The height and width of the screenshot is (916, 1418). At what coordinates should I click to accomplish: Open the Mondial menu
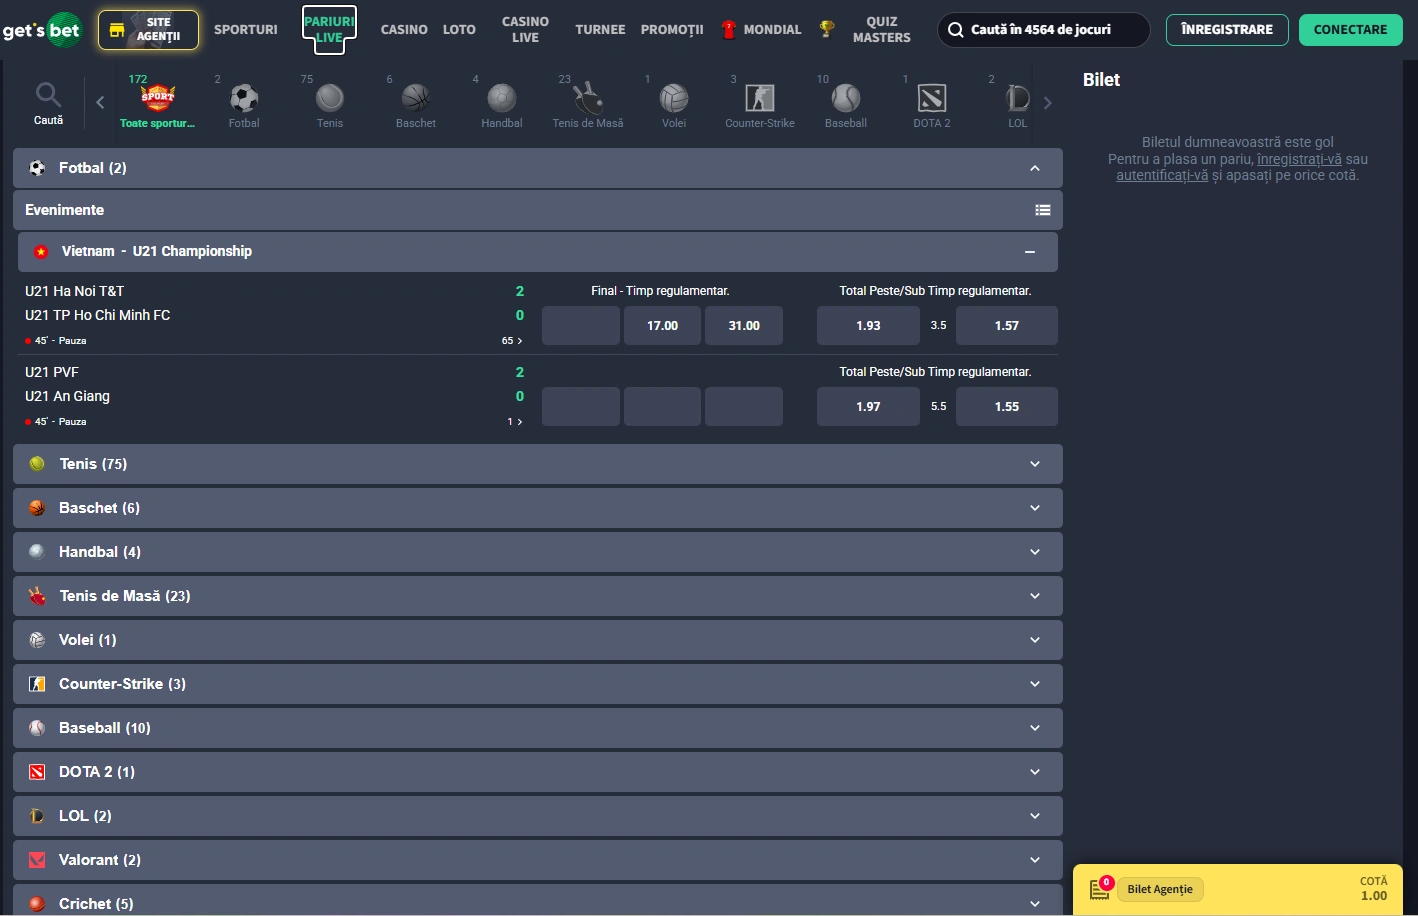coord(772,29)
